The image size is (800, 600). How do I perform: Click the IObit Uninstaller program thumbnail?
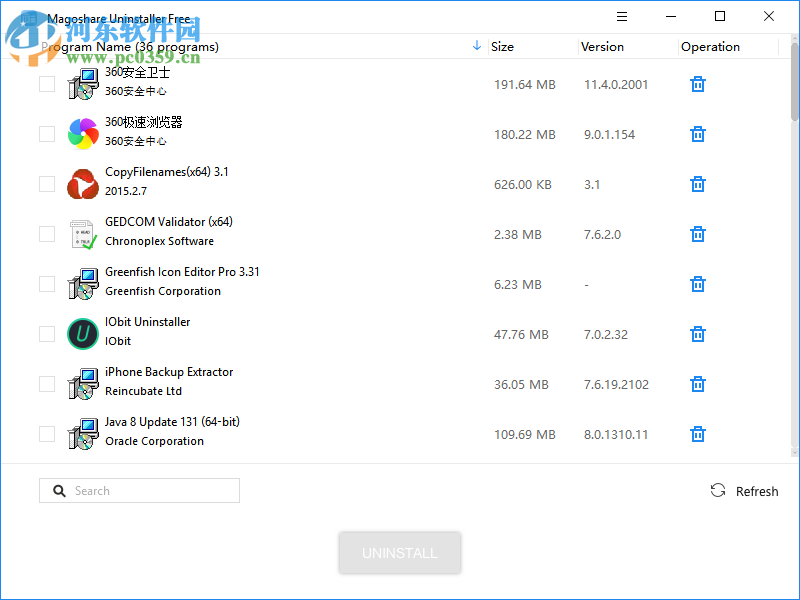[83, 334]
